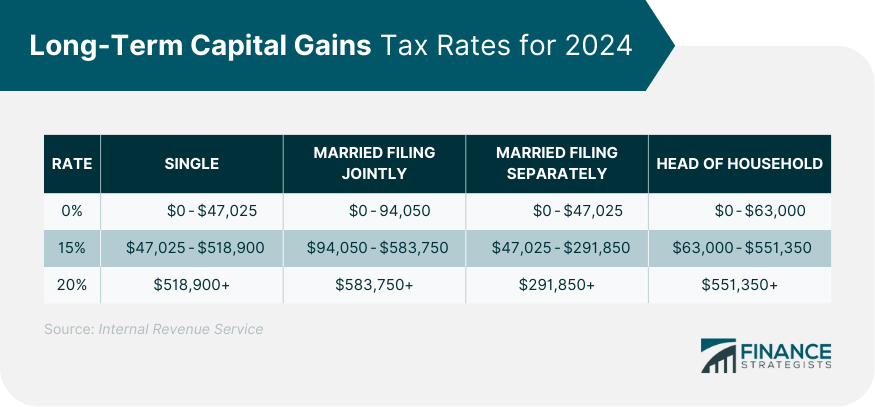875x407 pixels.
Task: Select the 15% rate row cell
Action: click(x=72, y=247)
